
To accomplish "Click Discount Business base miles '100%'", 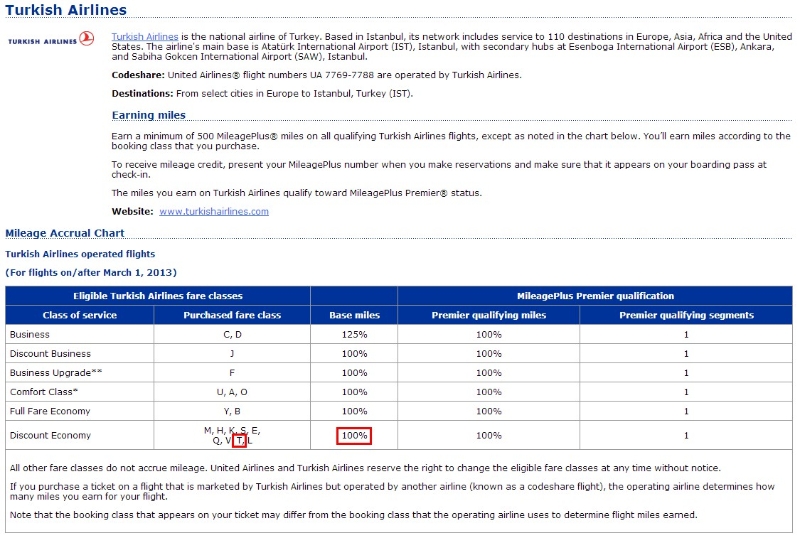I will pyautogui.click(x=354, y=354).
